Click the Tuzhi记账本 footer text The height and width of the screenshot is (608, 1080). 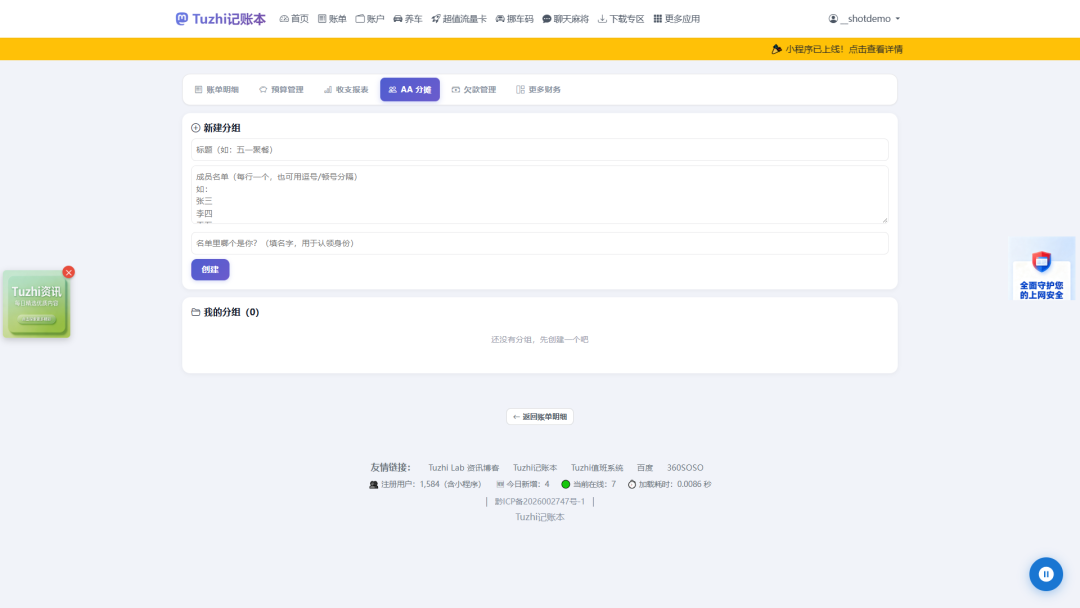click(x=539, y=517)
